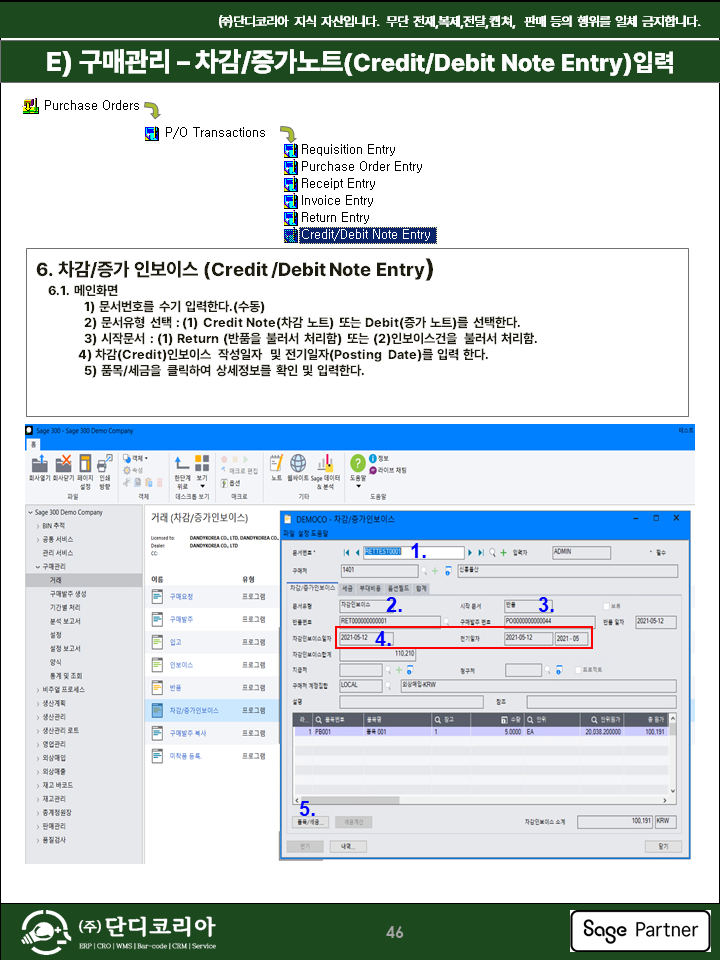Toggle the 보류 (hold) checkbox
Screen dimensions: 720x960
[x=607, y=606]
